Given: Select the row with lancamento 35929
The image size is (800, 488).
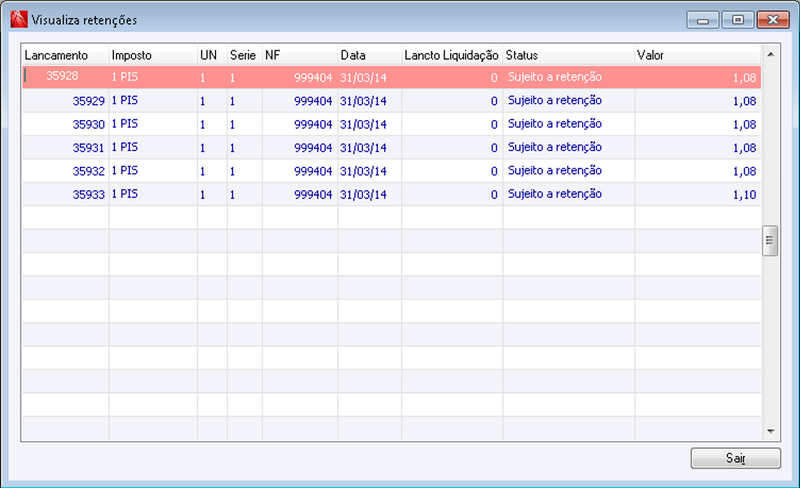Looking at the screenshot, I should pos(391,101).
